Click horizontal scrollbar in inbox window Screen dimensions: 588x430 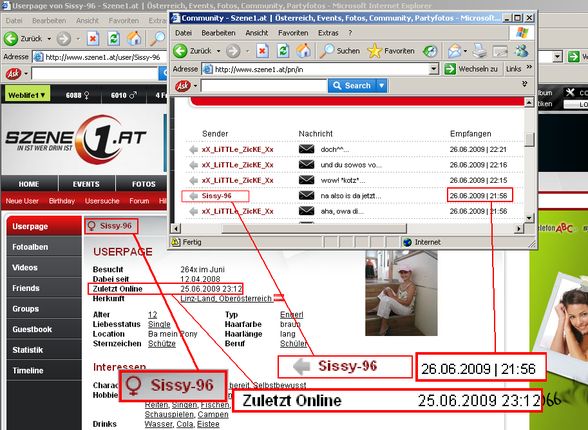[314, 228]
